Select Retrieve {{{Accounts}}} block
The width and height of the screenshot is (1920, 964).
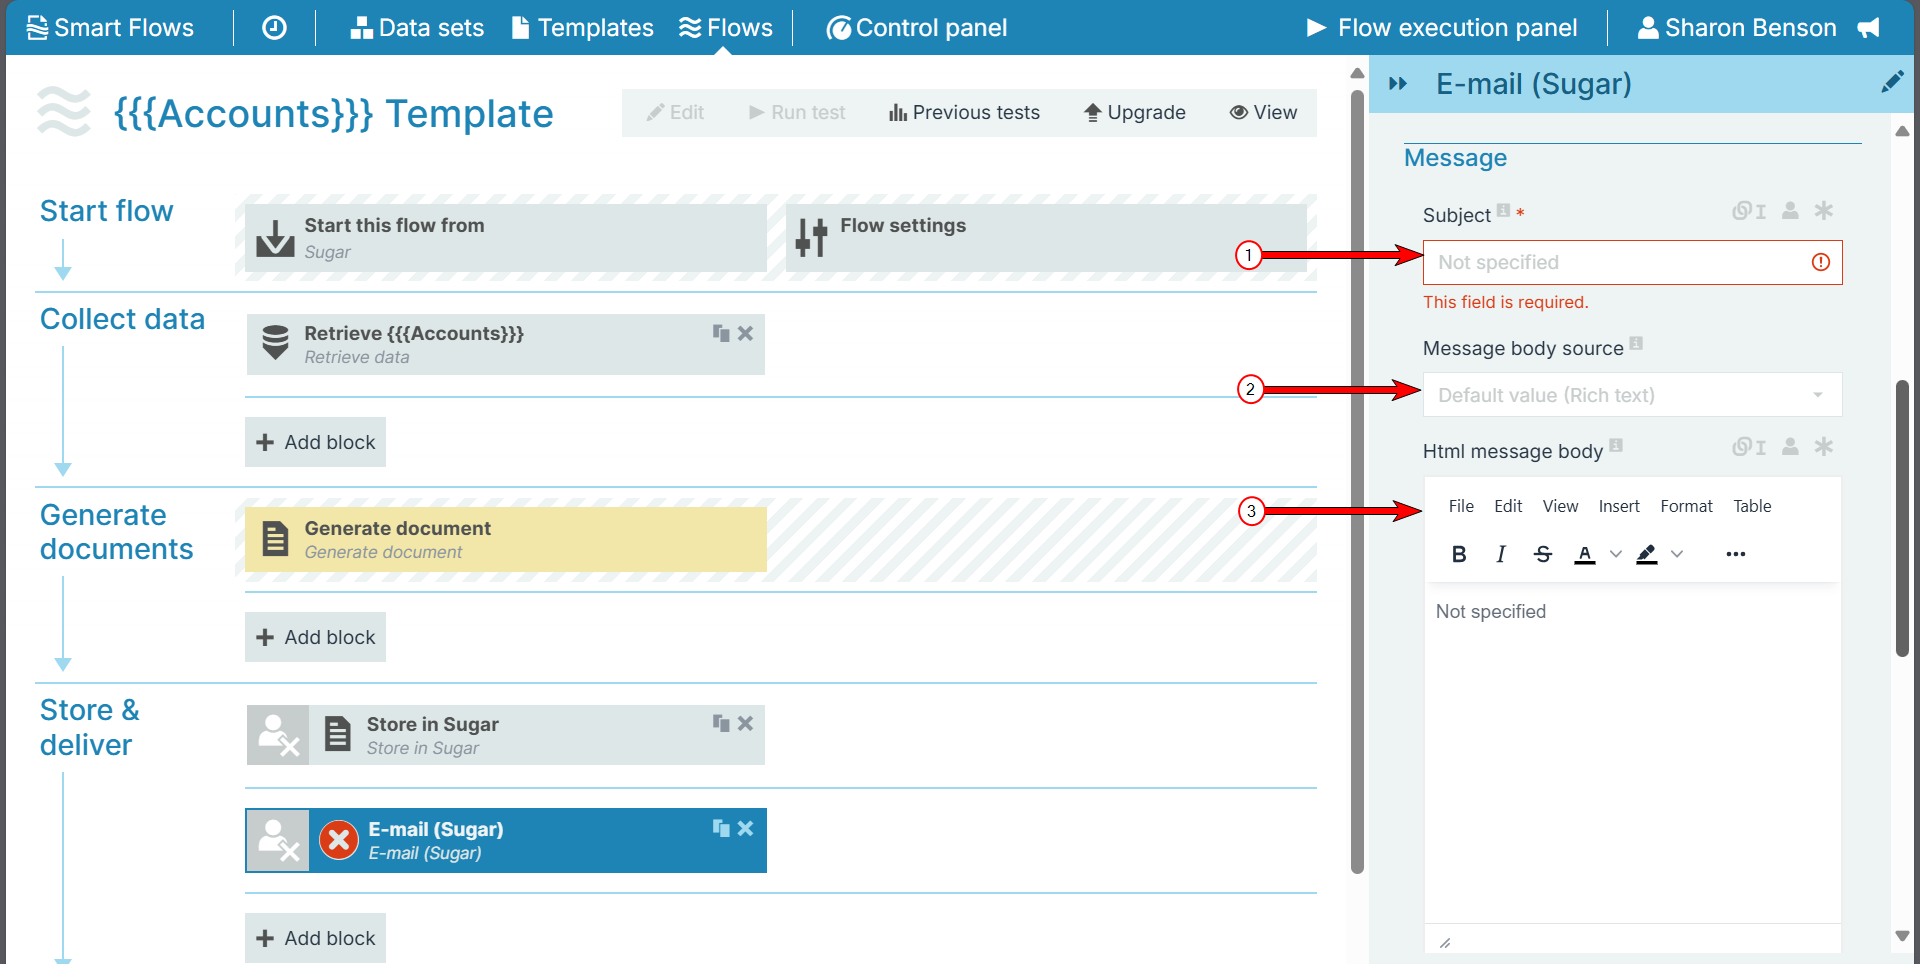click(506, 344)
